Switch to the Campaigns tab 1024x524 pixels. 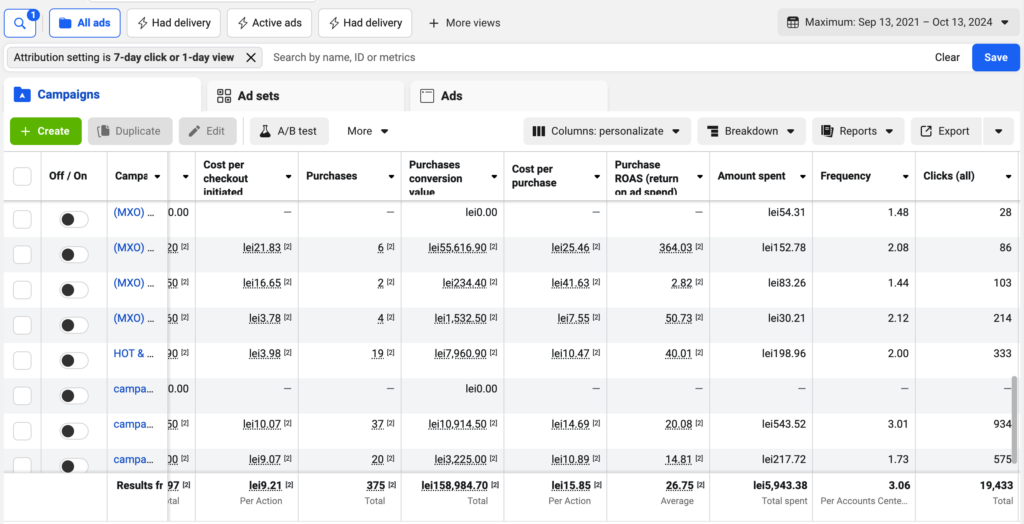point(102,95)
